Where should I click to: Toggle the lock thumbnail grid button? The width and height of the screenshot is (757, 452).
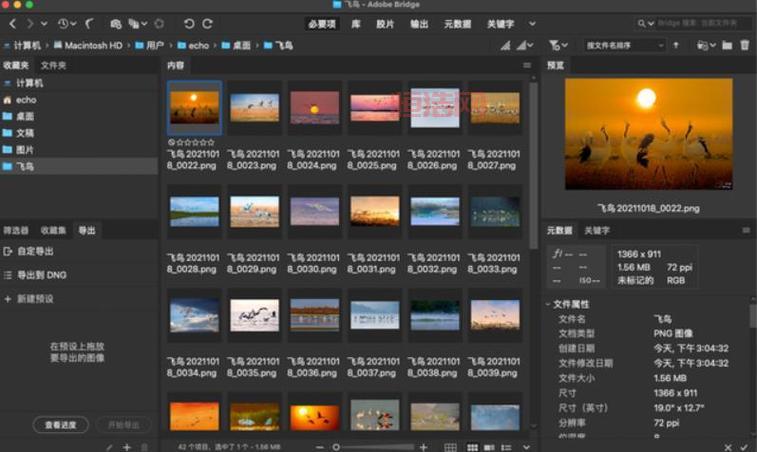pyautogui.click(x=450, y=446)
